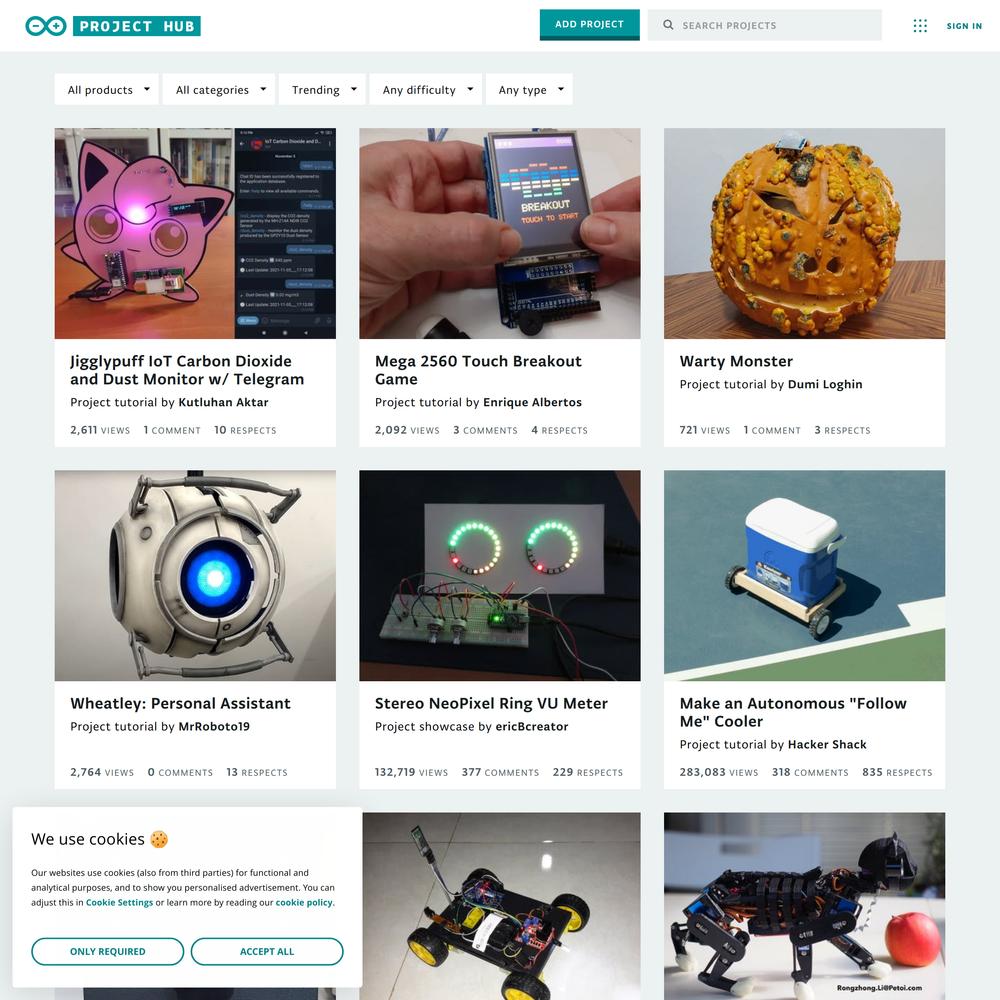This screenshot has height=1000, width=1000.
Task: Expand the All products dropdown
Action: 107,89
